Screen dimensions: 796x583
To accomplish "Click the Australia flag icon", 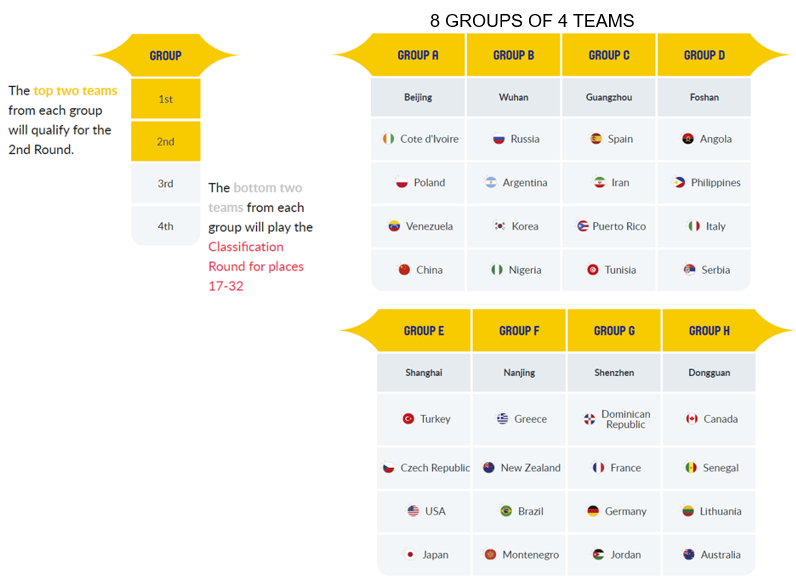I will 689,555.
